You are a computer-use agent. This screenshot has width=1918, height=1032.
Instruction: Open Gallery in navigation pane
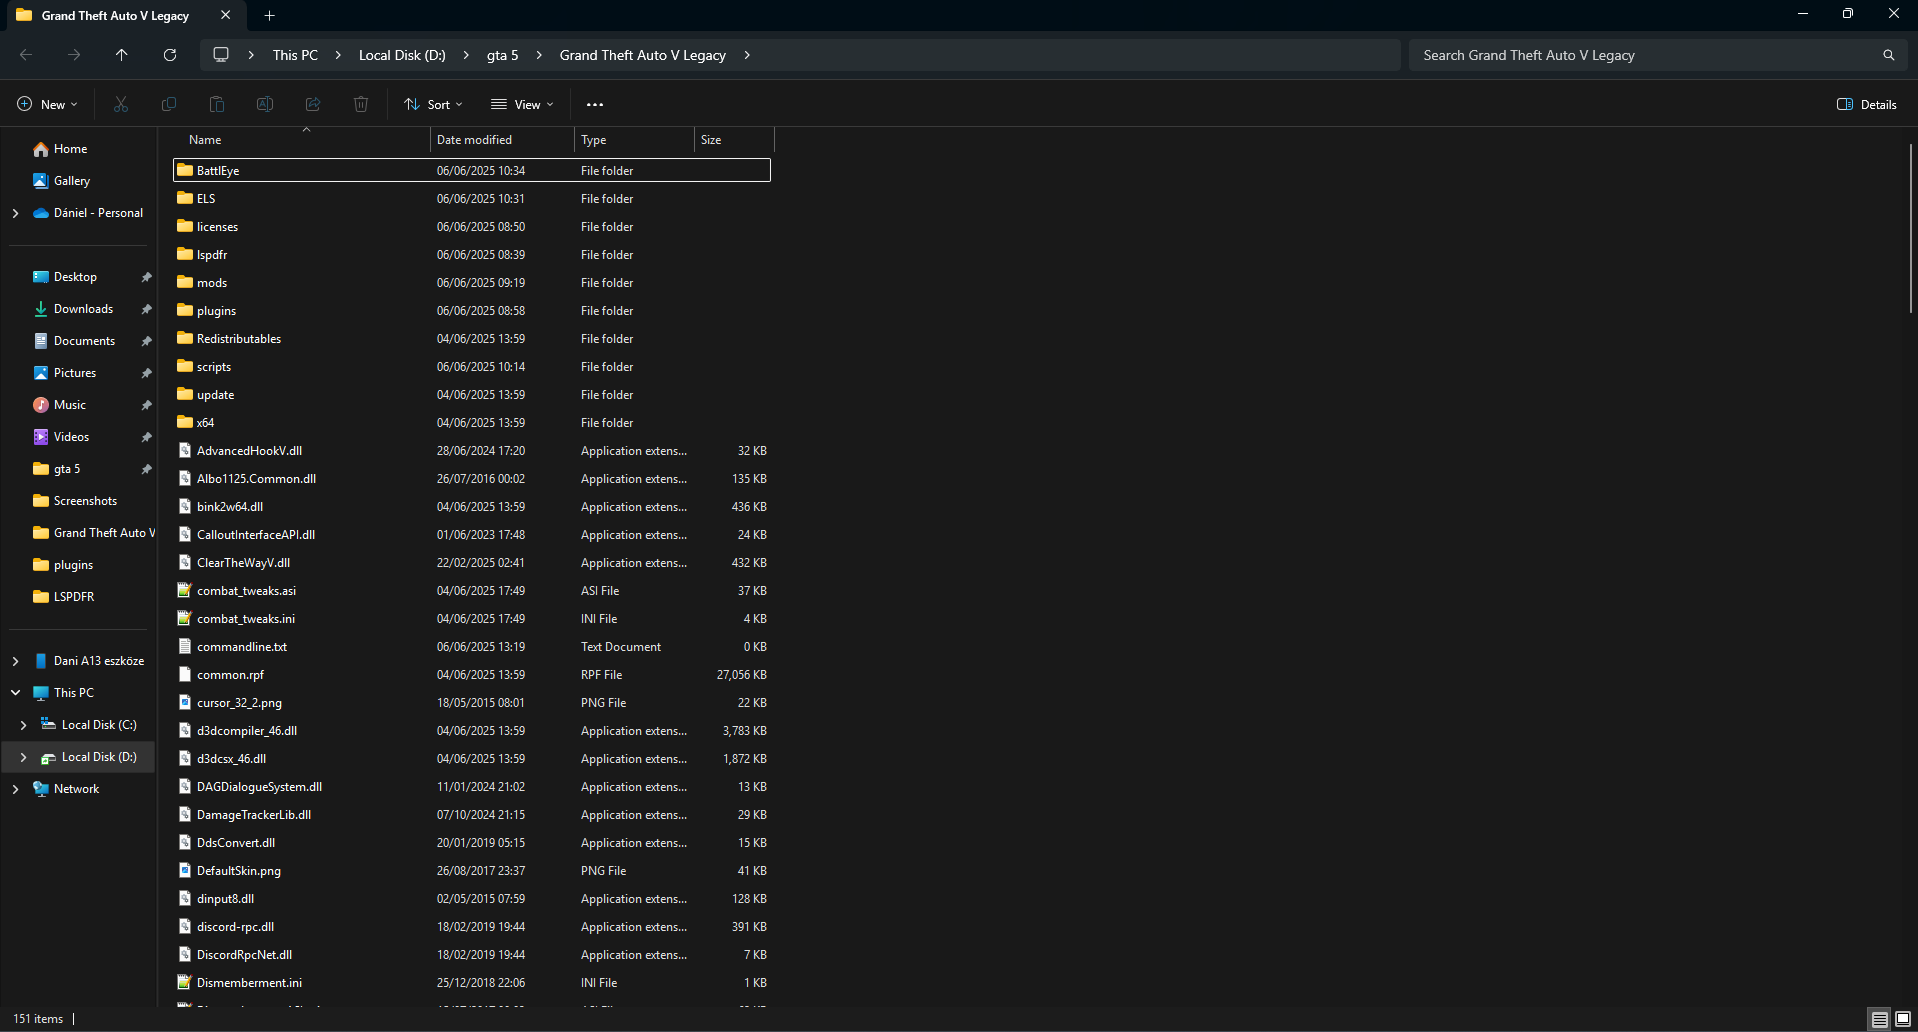click(x=71, y=181)
